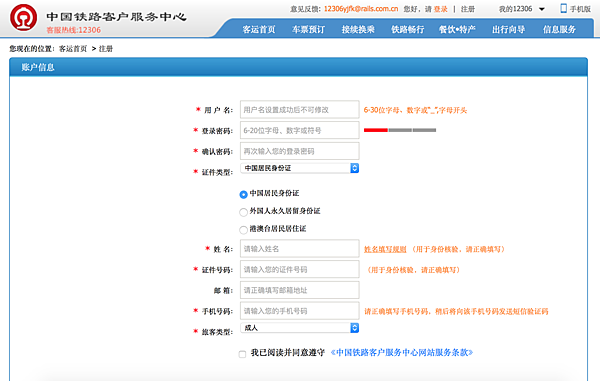Focus the 手机号码 input field
The image size is (600, 381).
click(300, 311)
